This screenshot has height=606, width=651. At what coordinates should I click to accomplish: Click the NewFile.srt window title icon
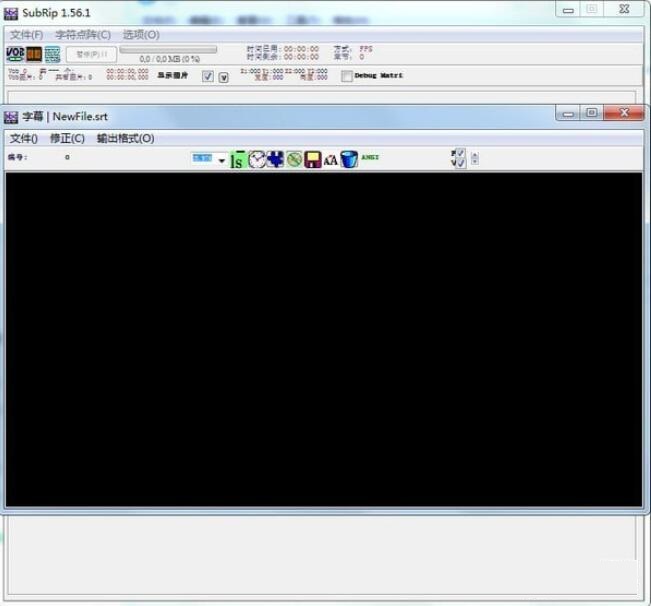coord(11,117)
